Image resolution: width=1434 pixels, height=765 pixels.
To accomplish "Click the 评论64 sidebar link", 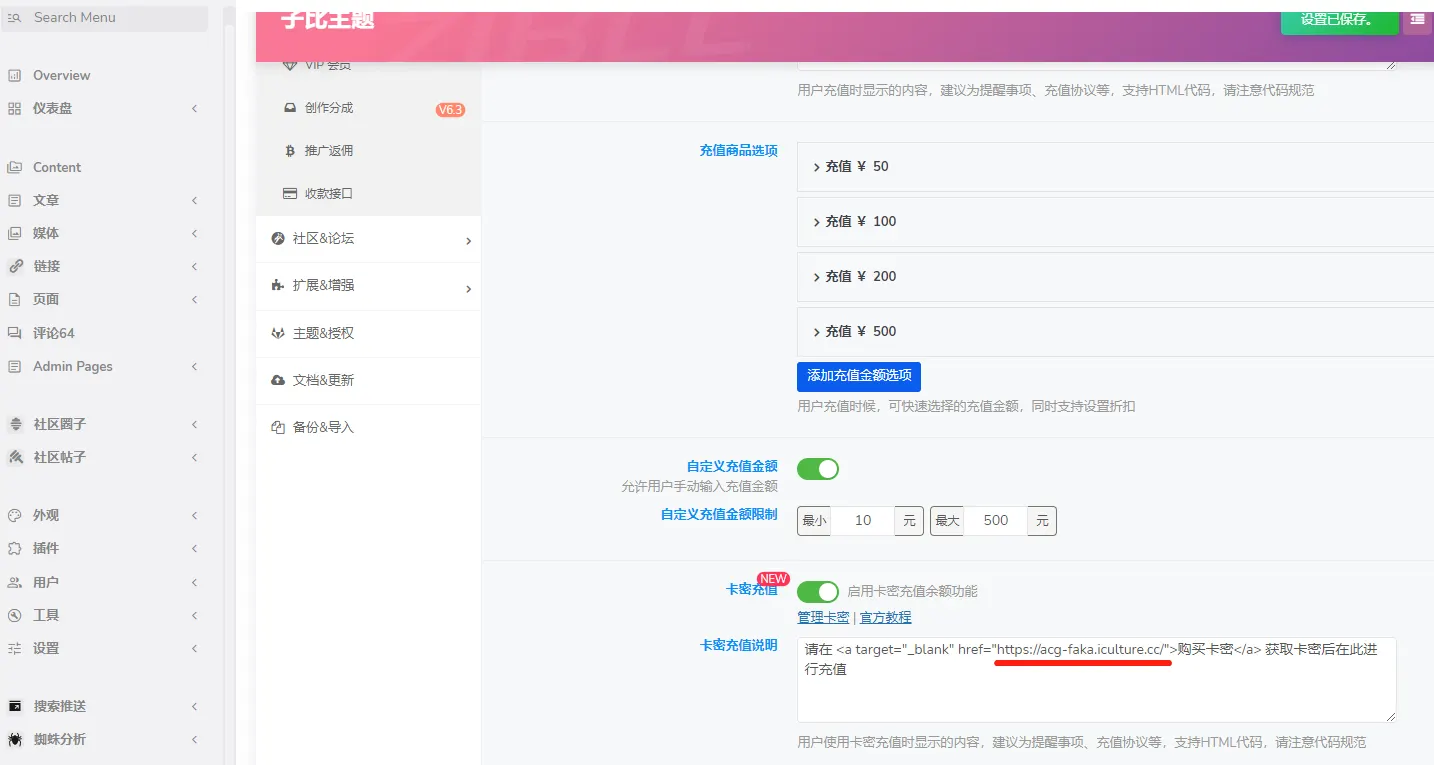I will [54, 333].
